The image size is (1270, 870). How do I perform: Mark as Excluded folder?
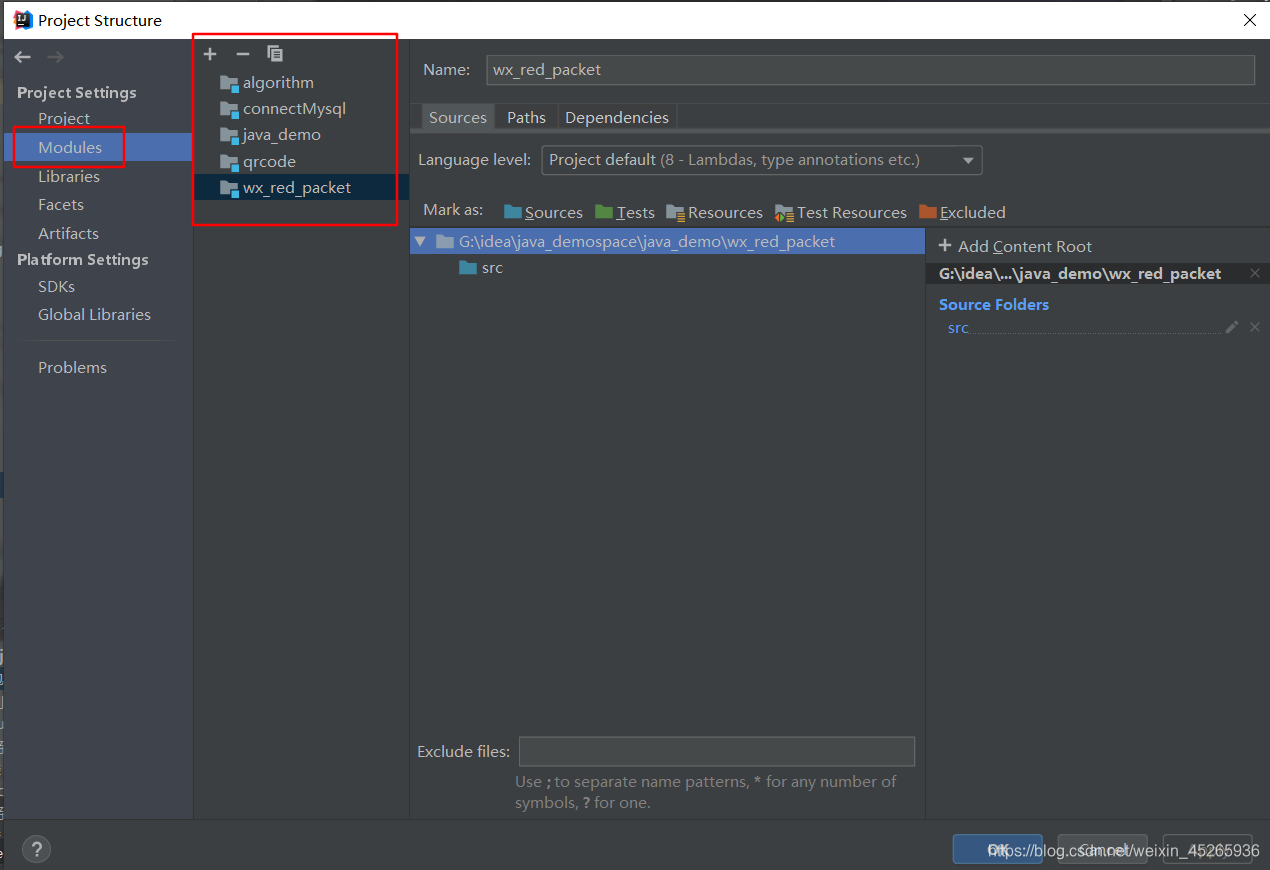[x=962, y=212]
